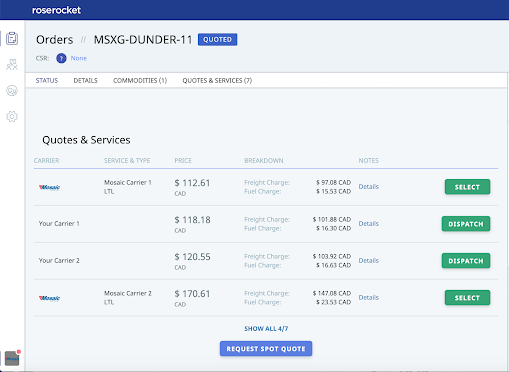Image resolution: width=509 pixels, height=372 pixels.
Task: Open the QUOTES & SERVICES (7) tab
Action: [217, 81]
